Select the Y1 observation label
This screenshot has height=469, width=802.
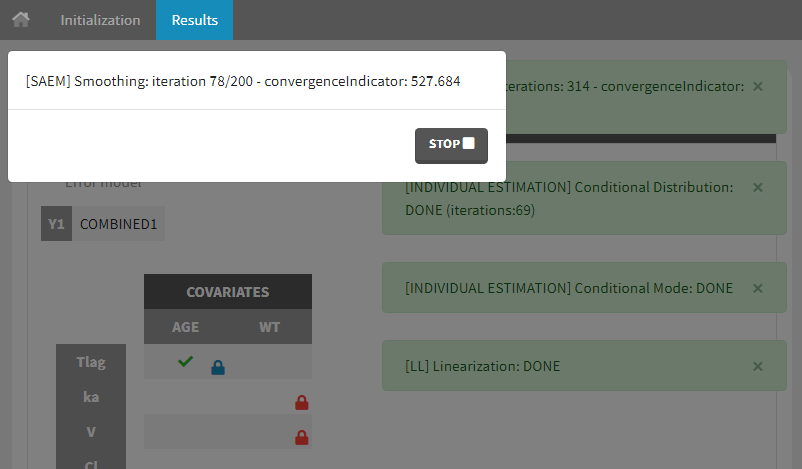(x=56, y=224)
